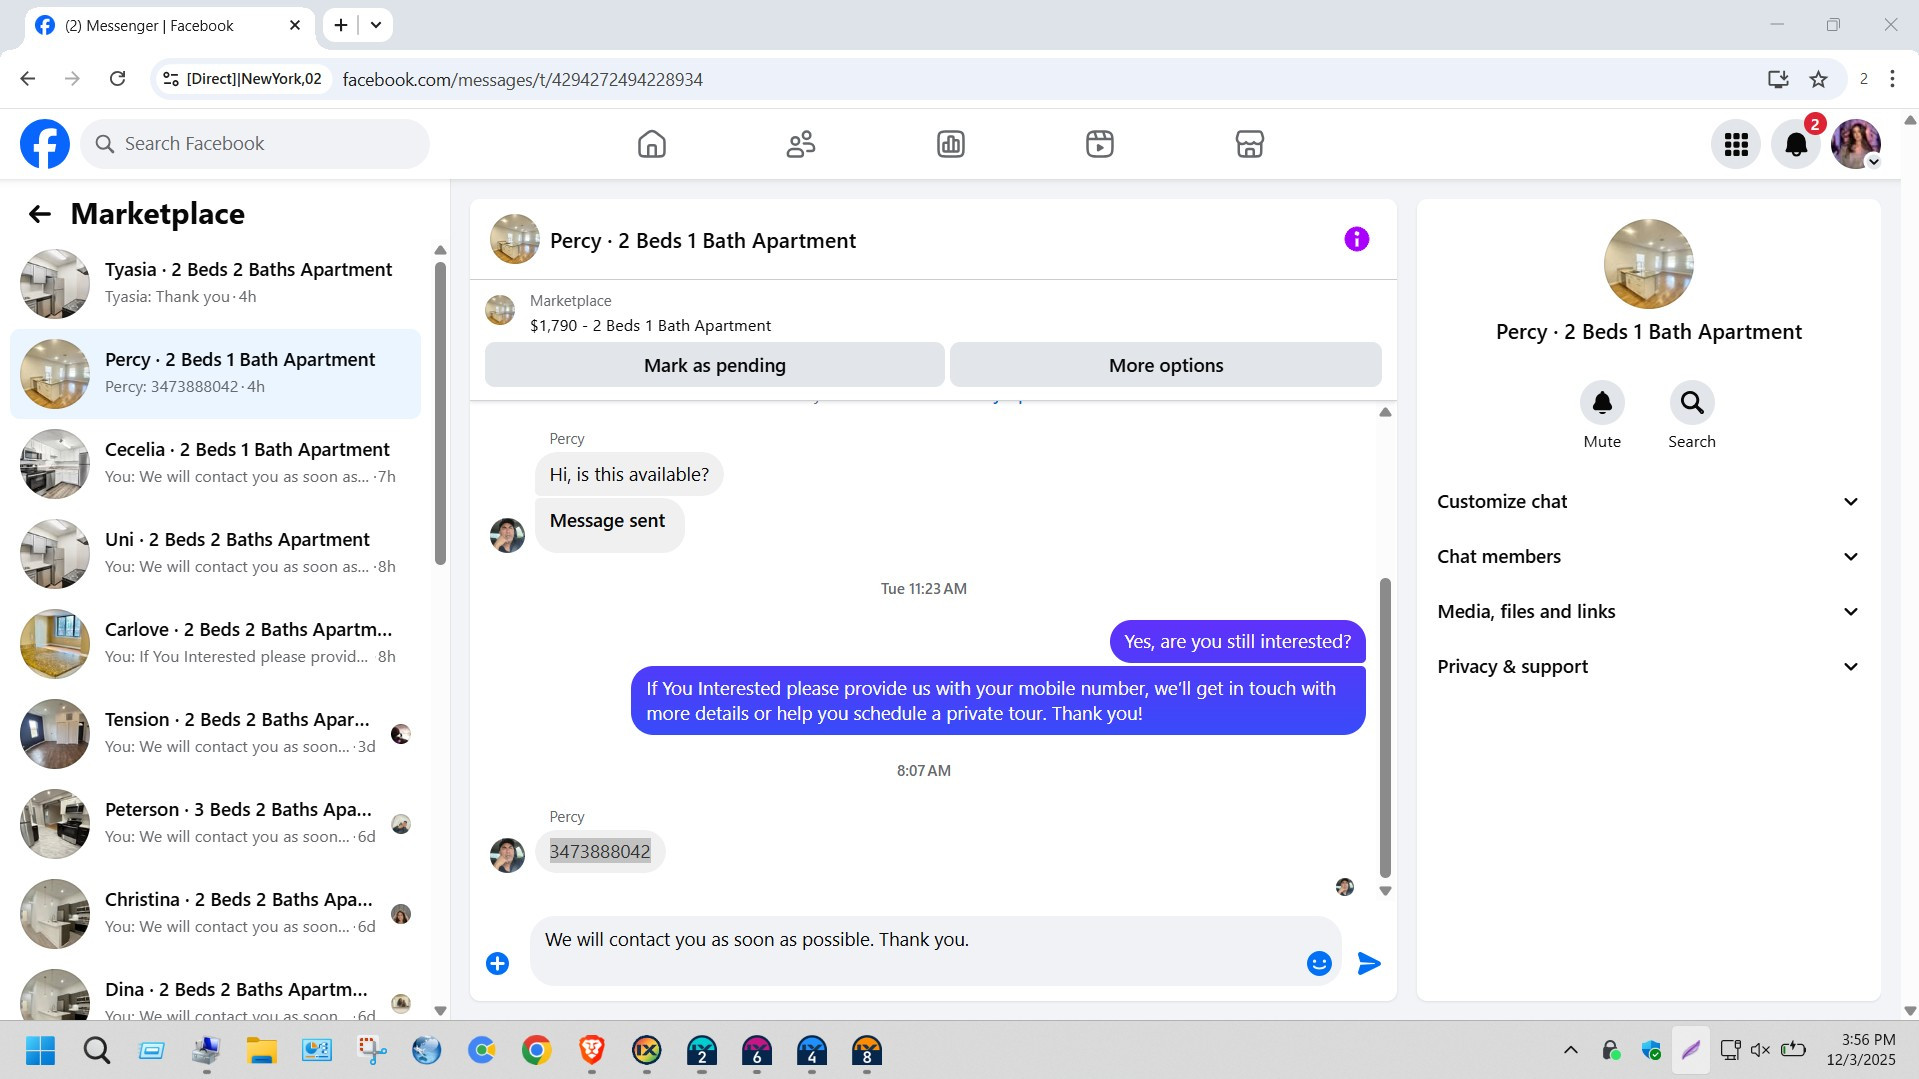
Task: Open Windows Start menu
Action: 41,1051
